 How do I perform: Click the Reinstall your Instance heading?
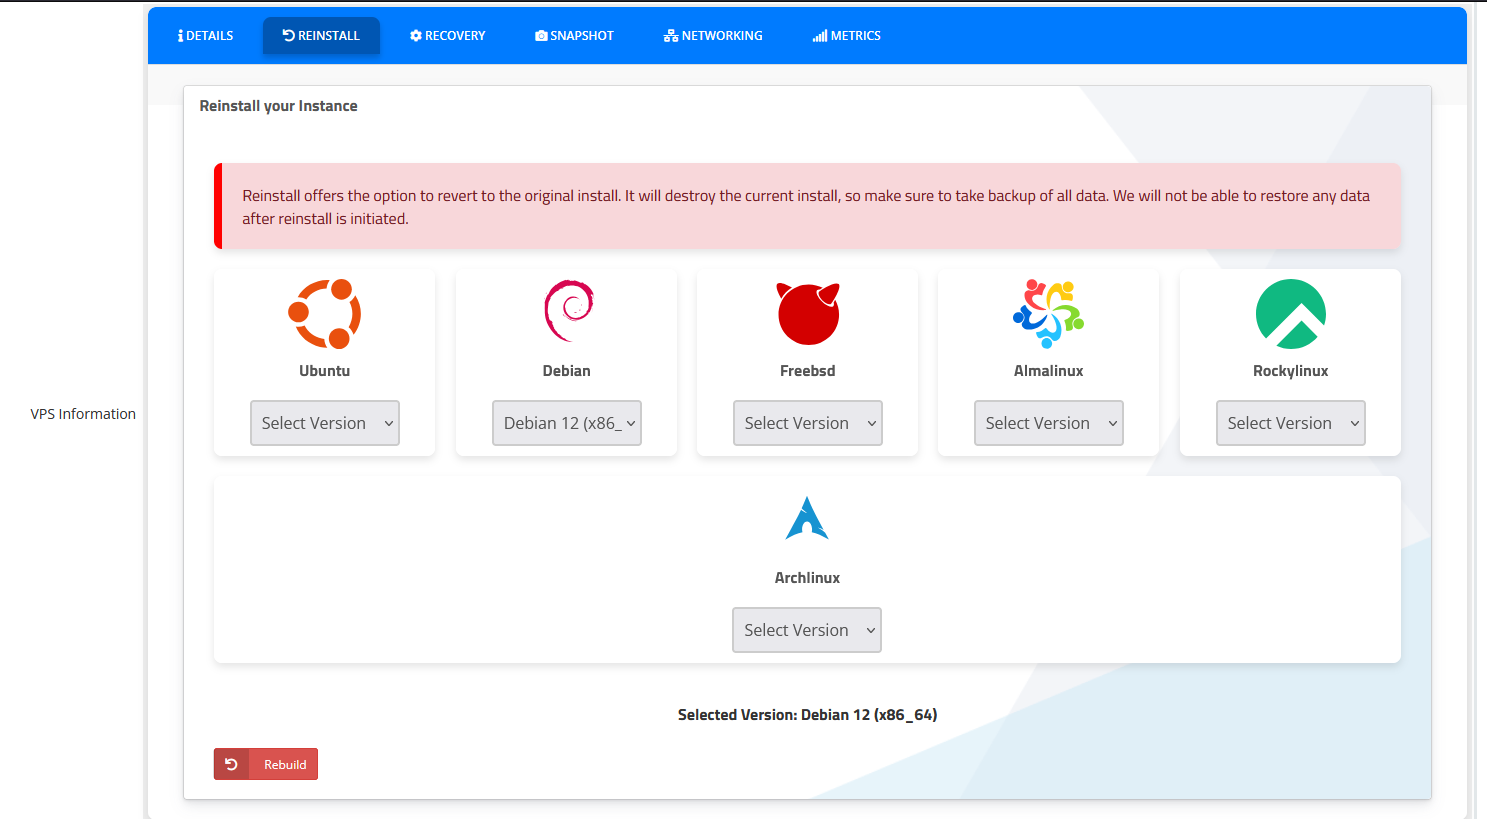coord(278,106)
